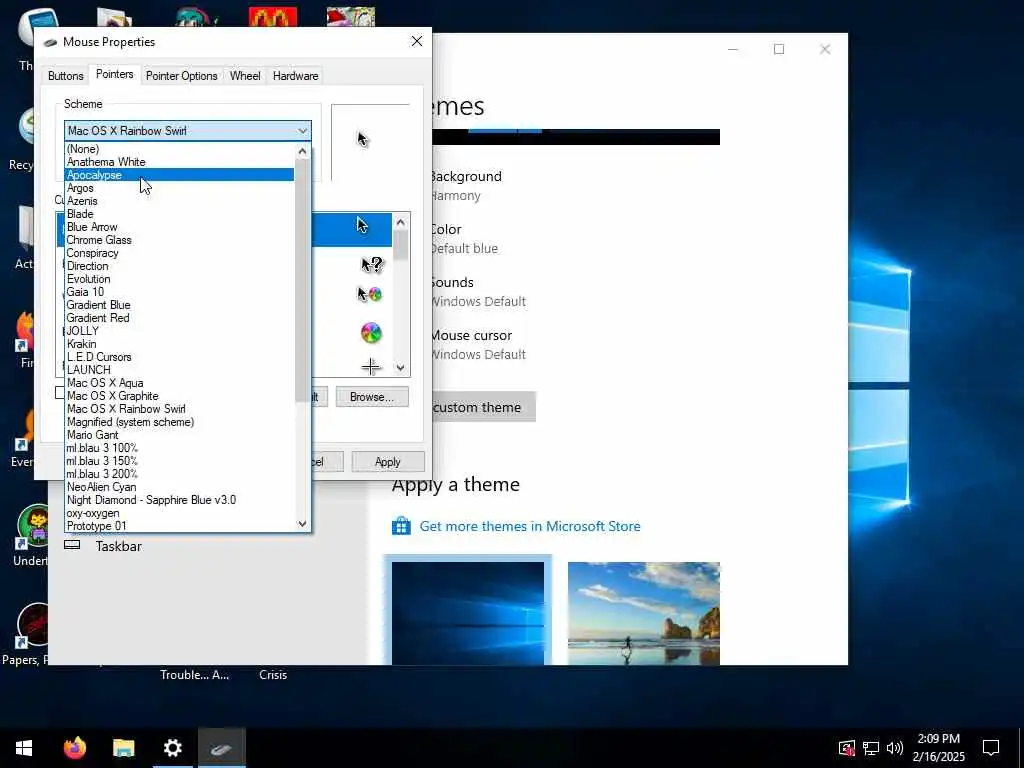Screen dimensions: 1024x768
Task: Select Mac OS X Graphite scheme
Action: (x=180, y=396)
